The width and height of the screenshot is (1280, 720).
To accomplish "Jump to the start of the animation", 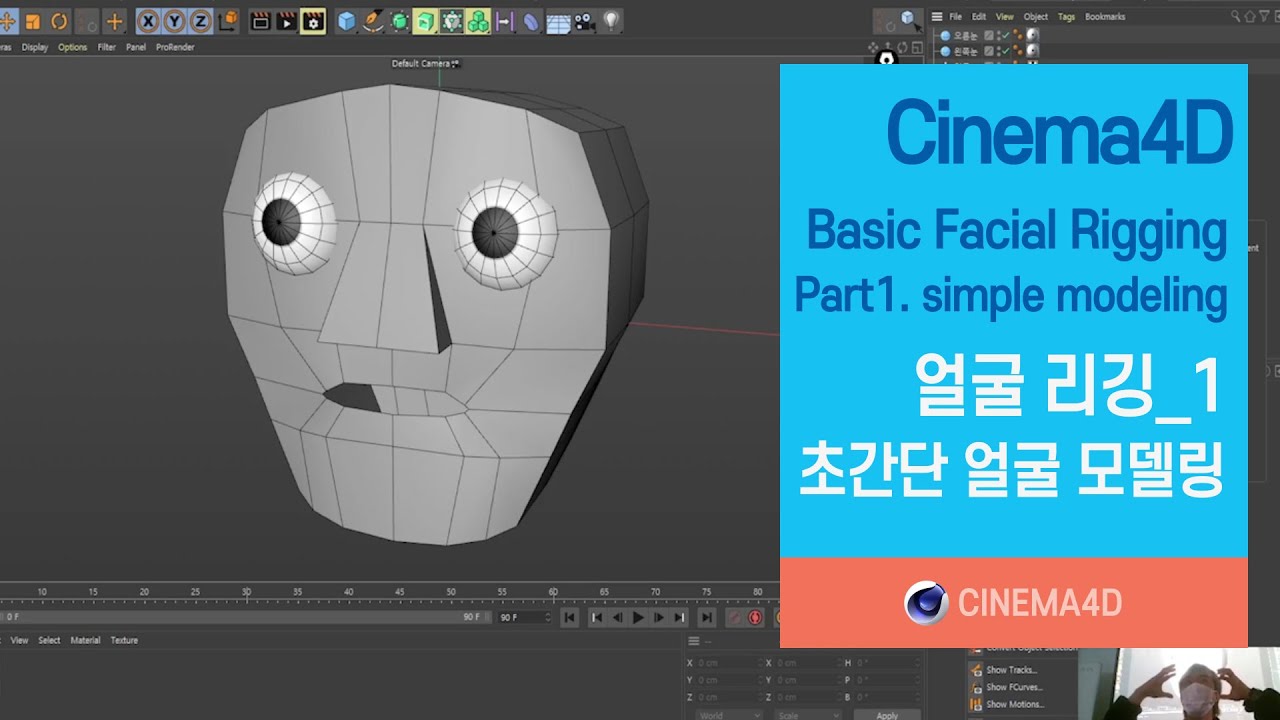I will click(570, 618).
